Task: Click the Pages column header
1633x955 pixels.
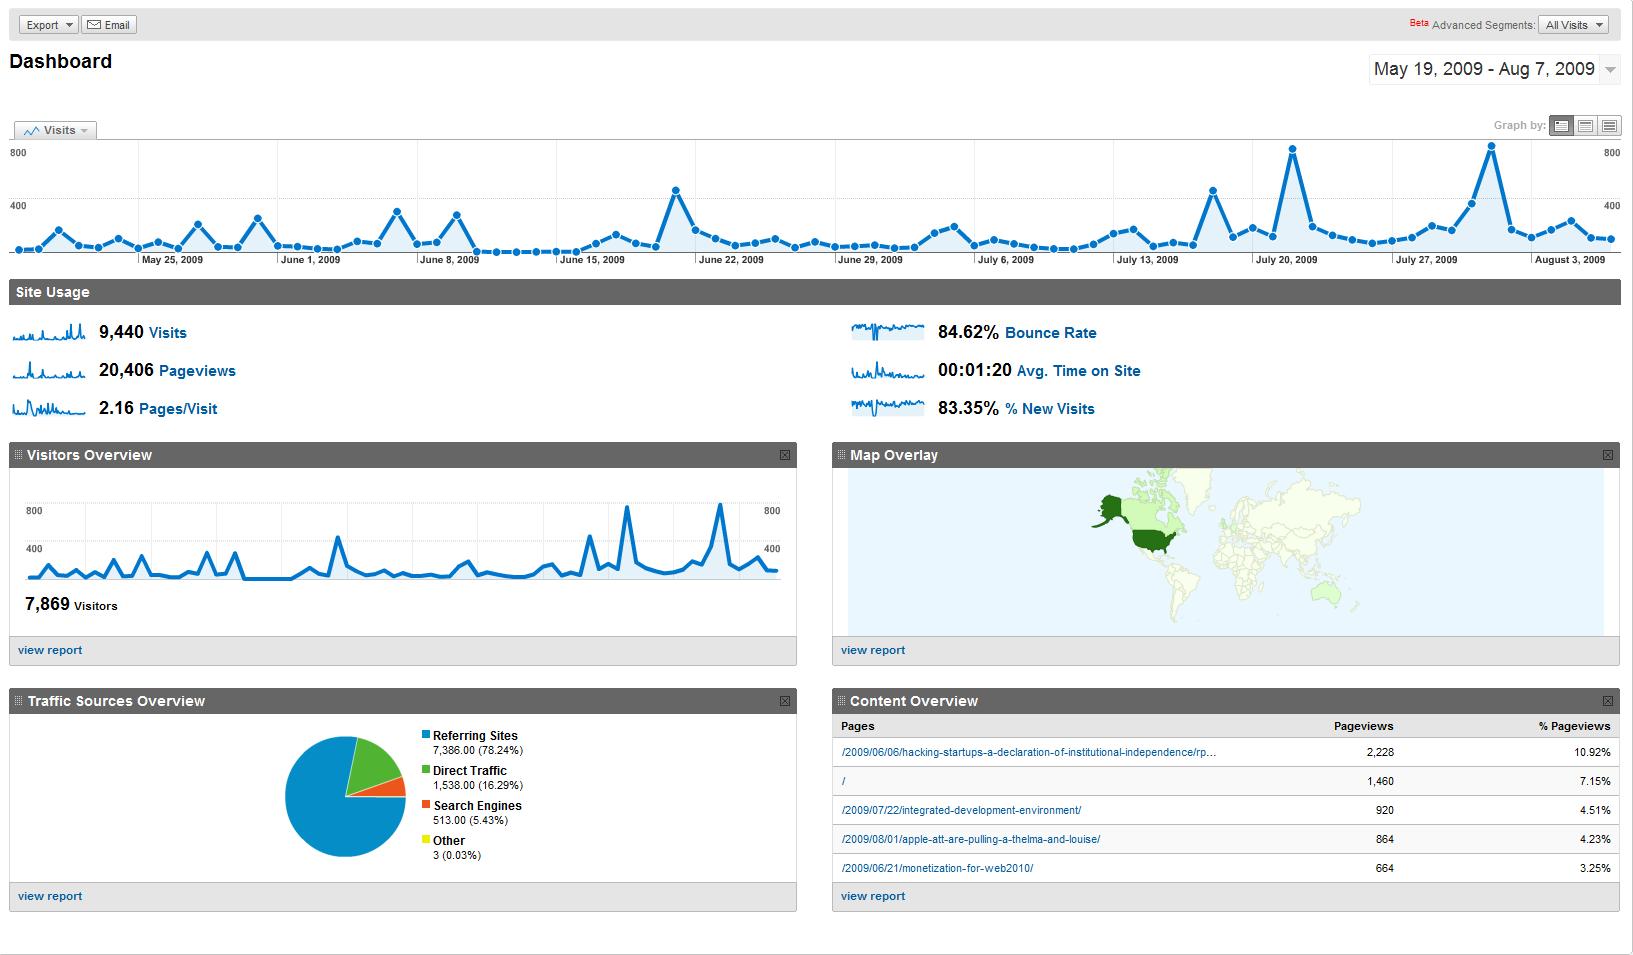Action: (x=858, y=726)
